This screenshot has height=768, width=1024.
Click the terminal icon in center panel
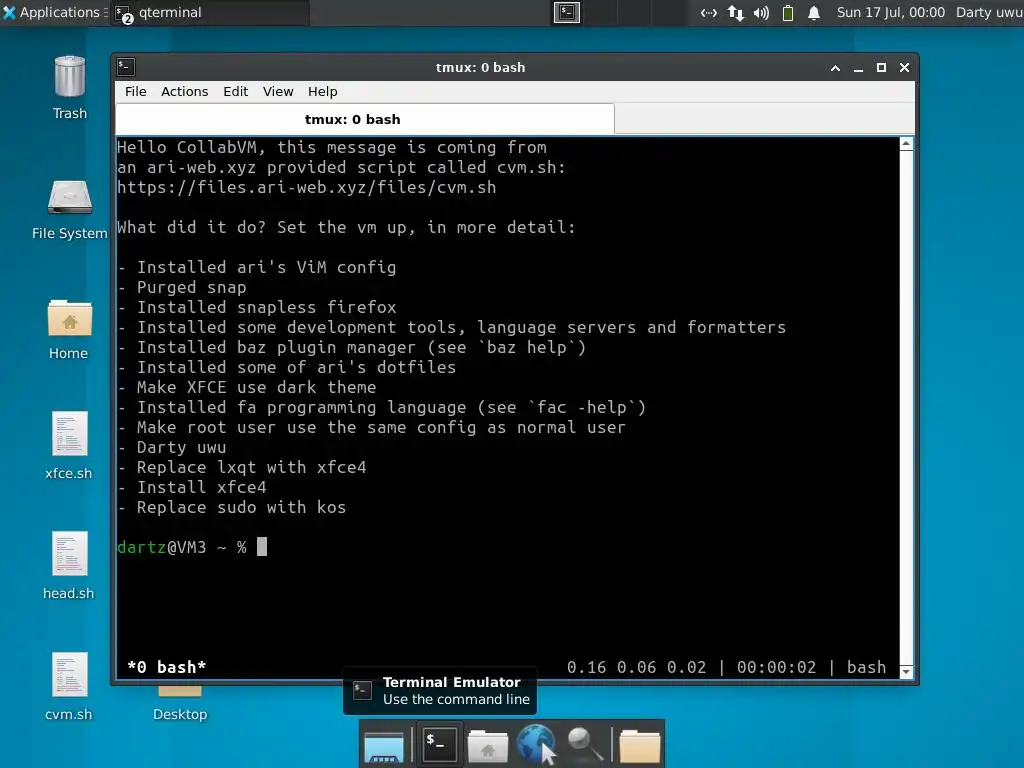[567, 12]
